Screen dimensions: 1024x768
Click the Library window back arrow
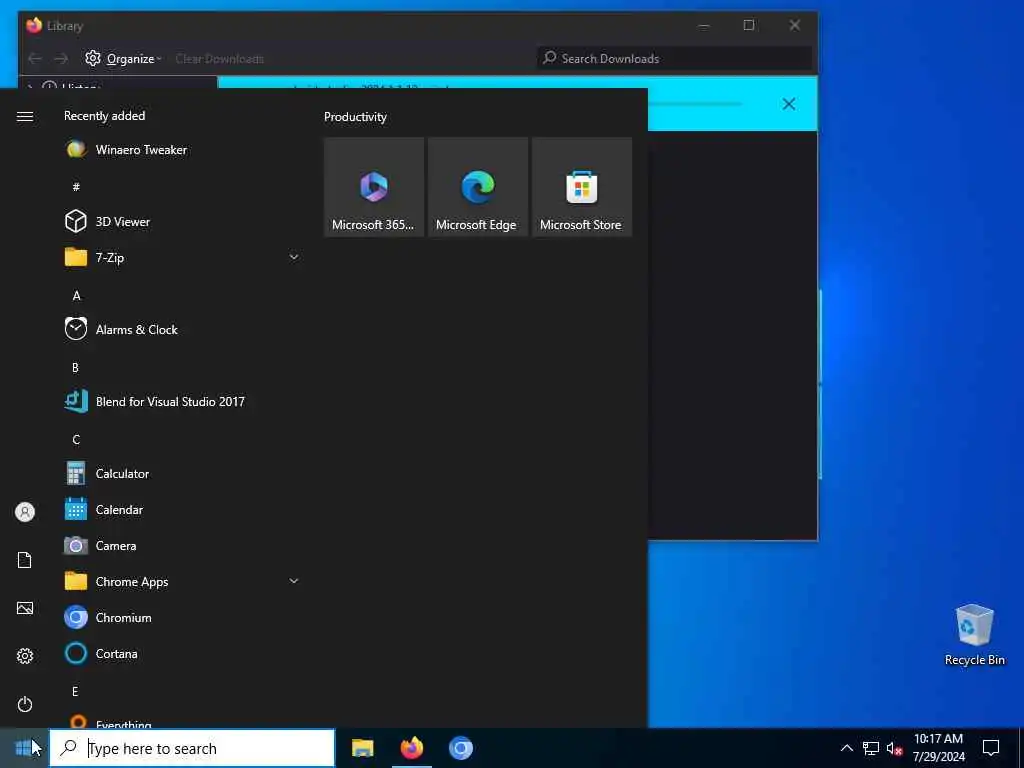(35, 59)
